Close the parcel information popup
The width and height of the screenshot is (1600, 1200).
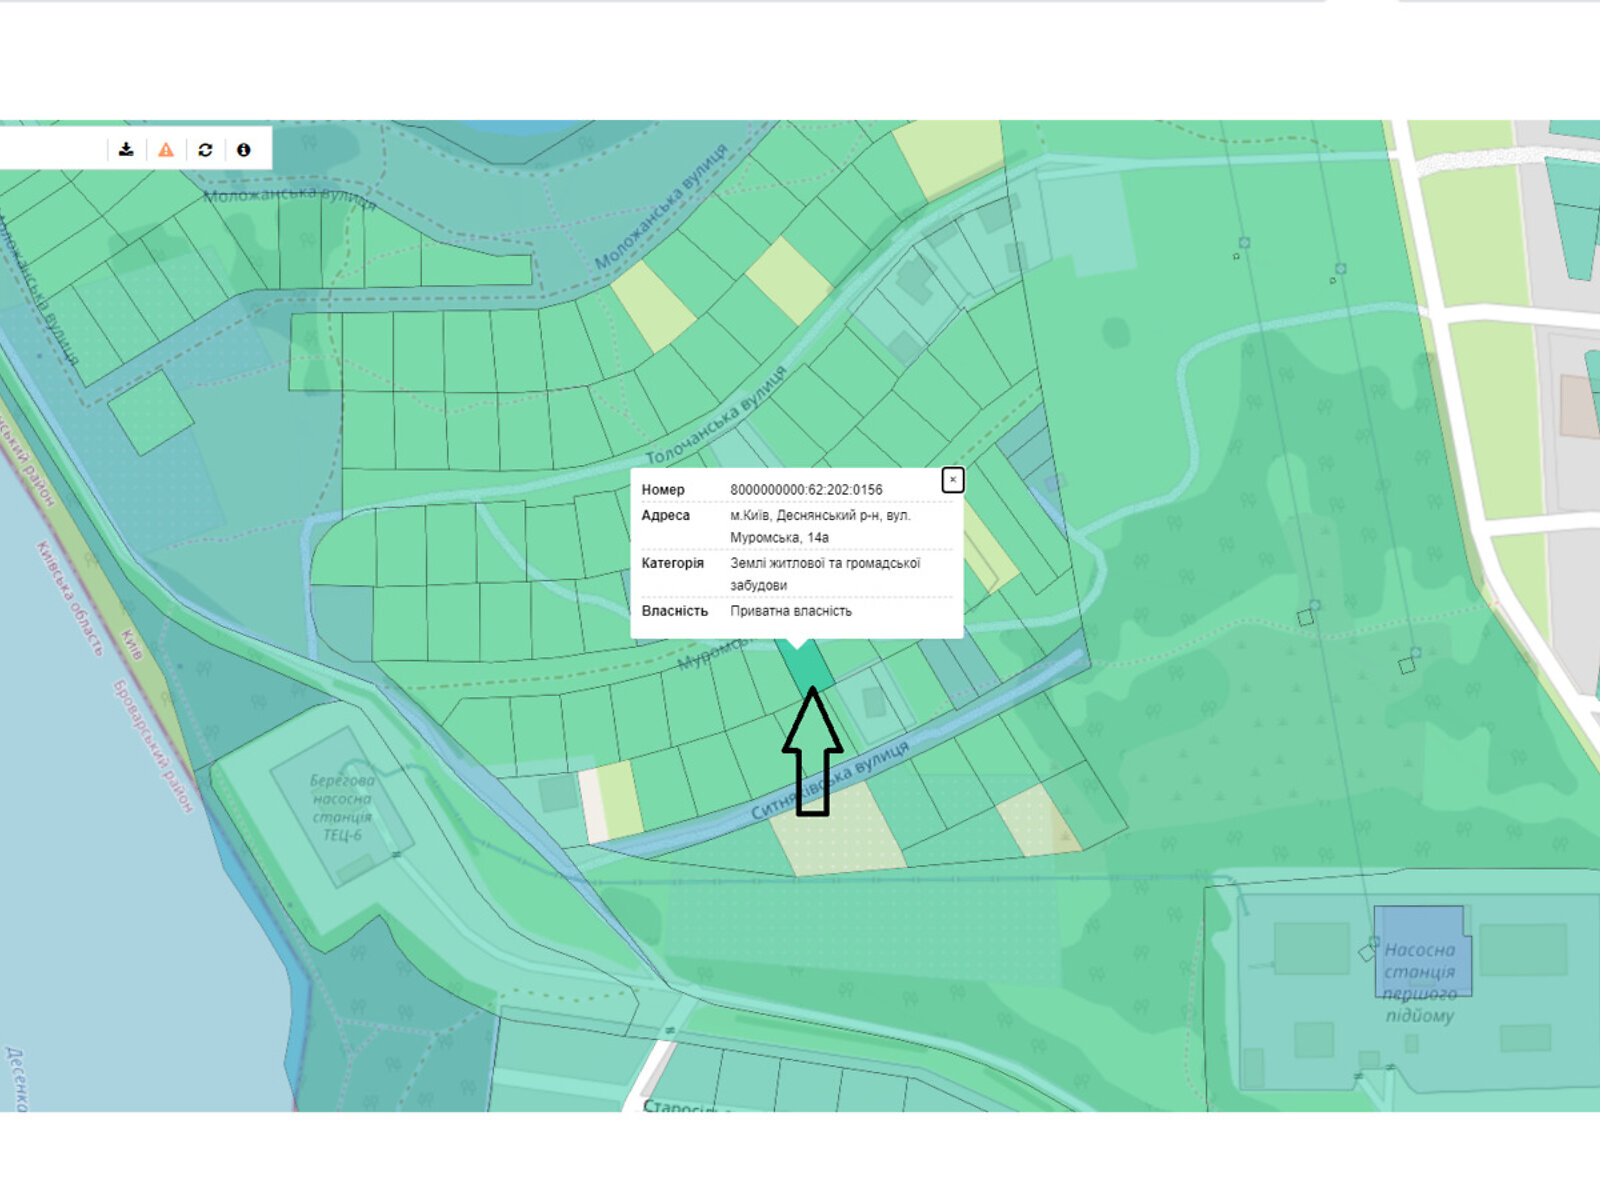point(952,480)
